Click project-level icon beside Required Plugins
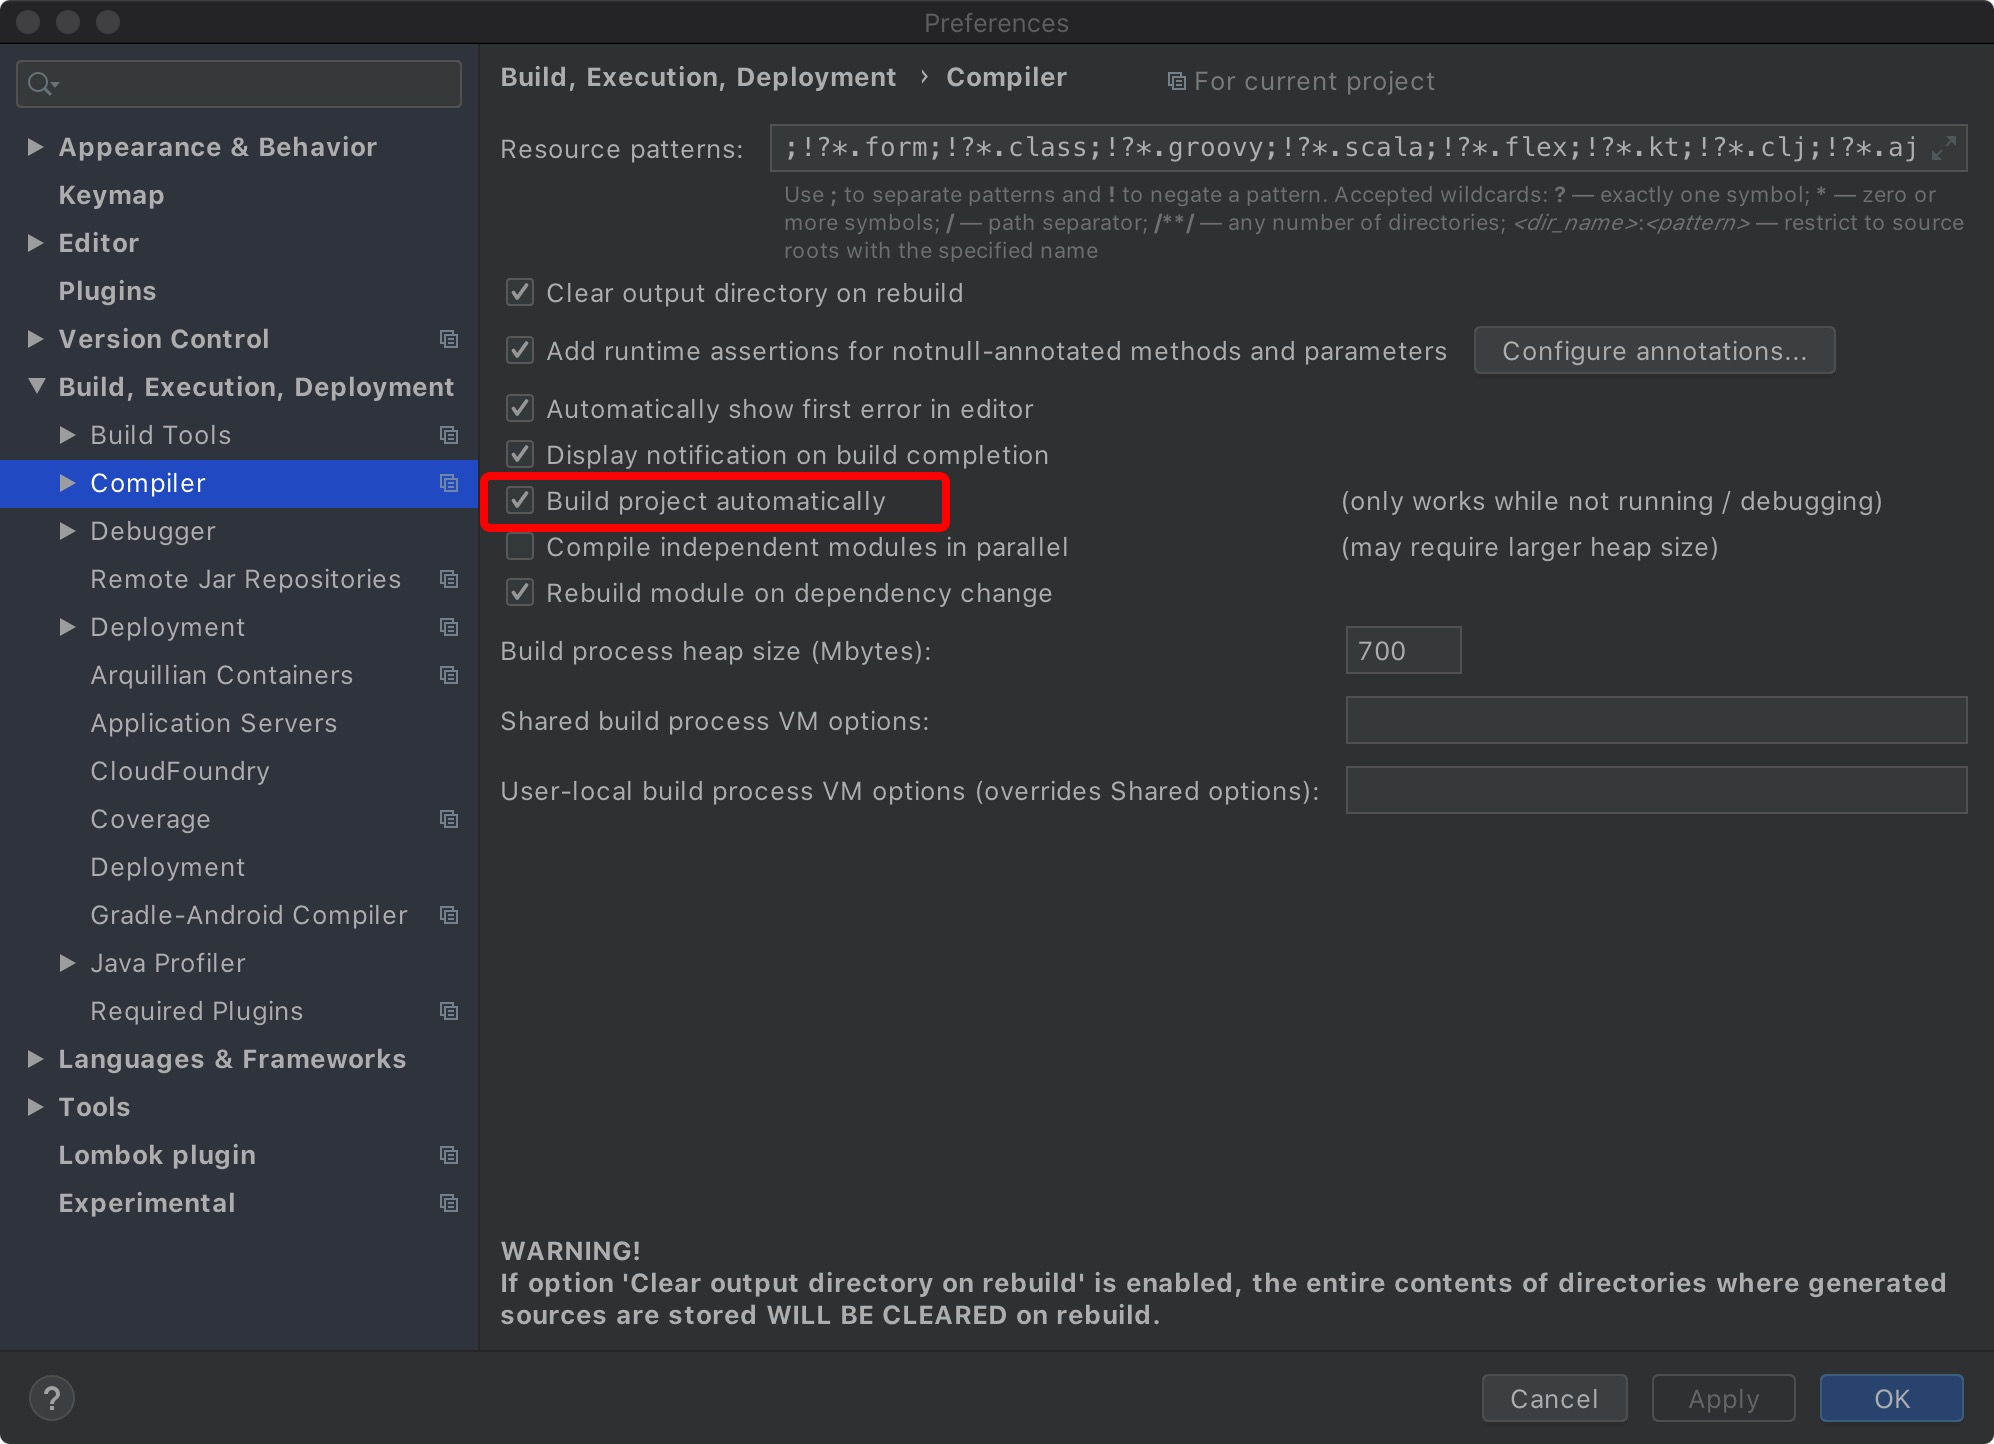The width and height of the screenshot is (1994, 1444). click(449, 1011)
